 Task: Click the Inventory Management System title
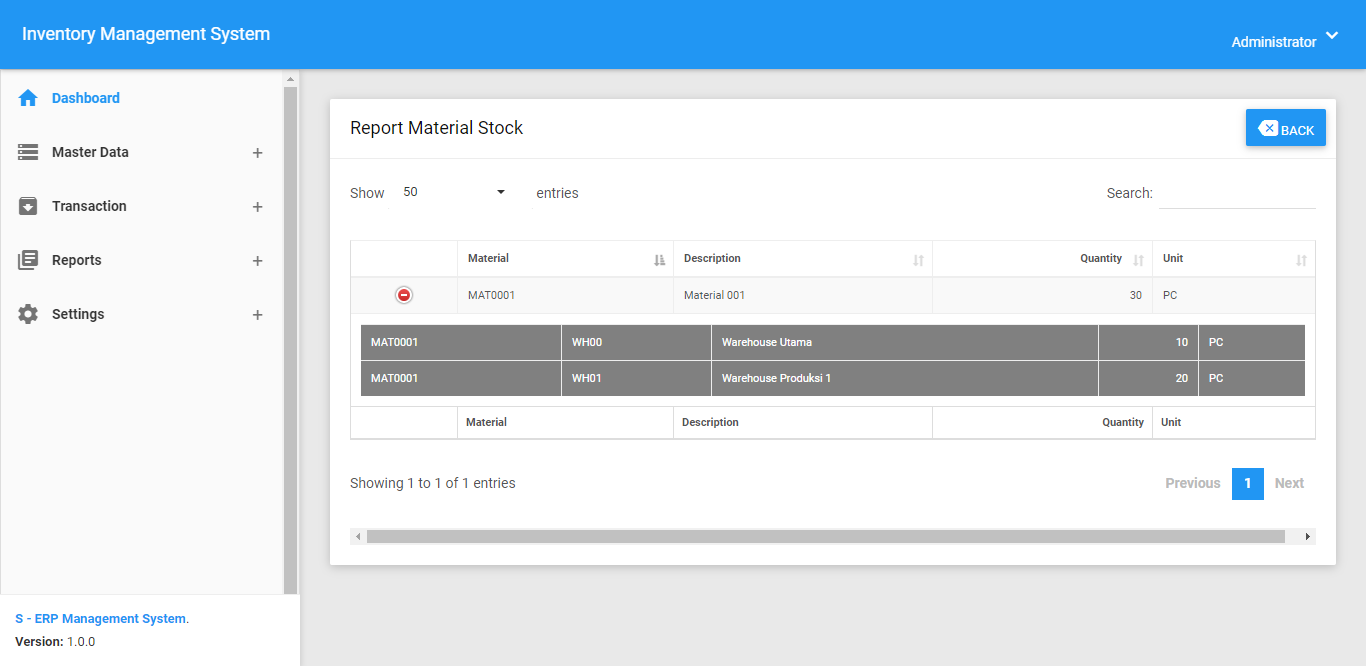(x=146, y=34)
